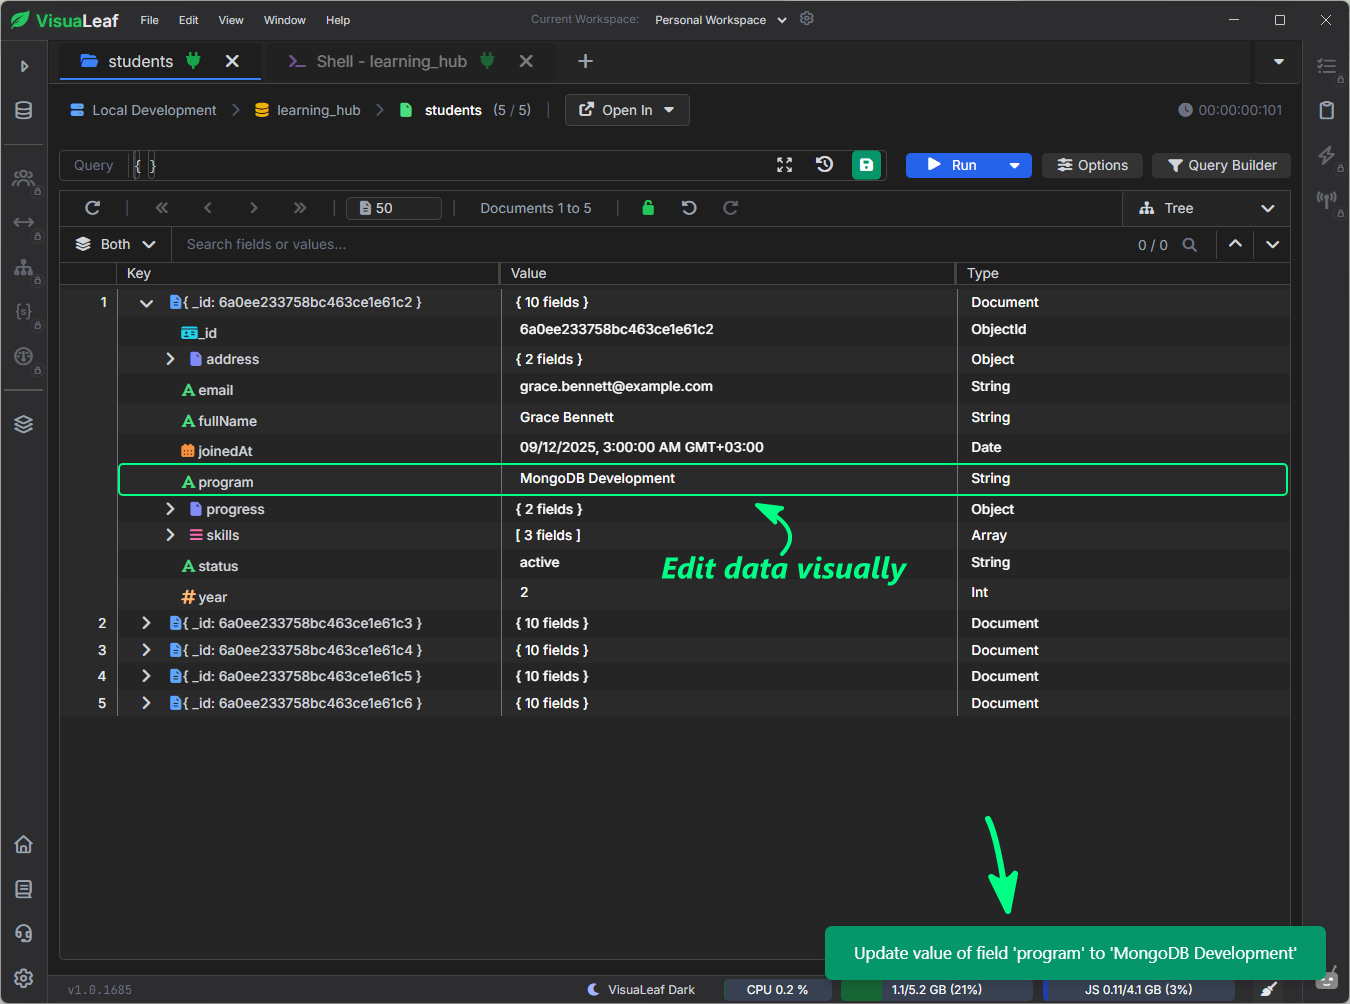Expand the progress object
Image resolution: width=1350 pixels, height=1004 pixels.
[170, 509]
